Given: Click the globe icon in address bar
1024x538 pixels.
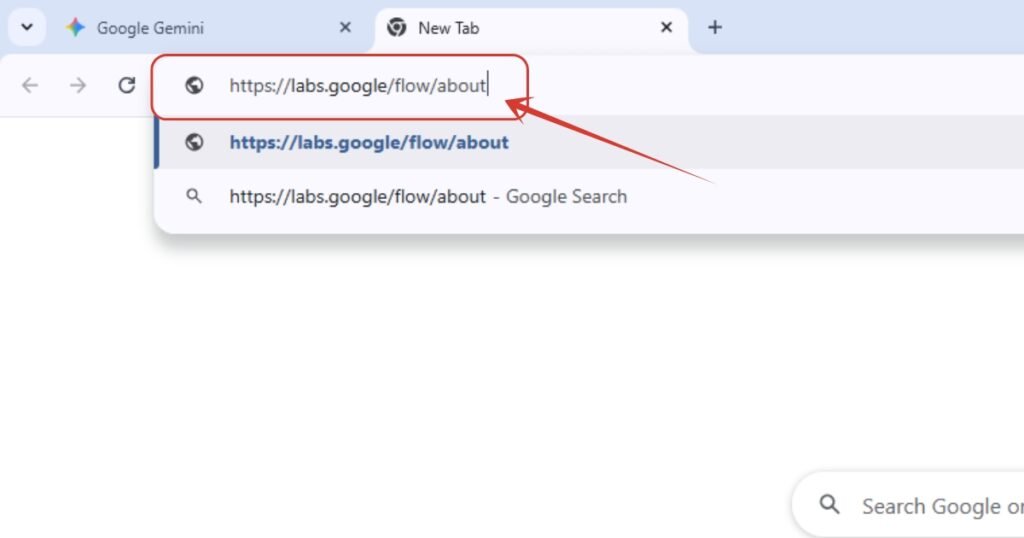Looking at the screenshot, I should pyautogui.click(x=195, y=86).
